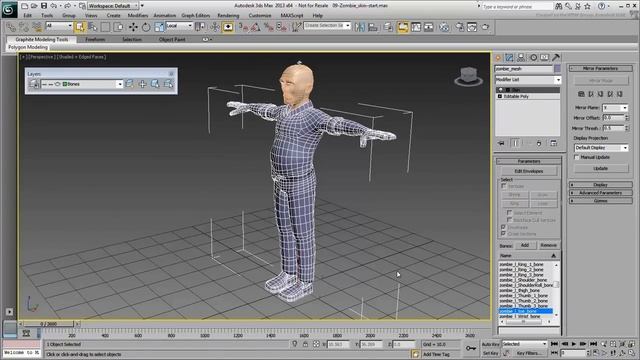Open the Modifier List dropdown

tap(528, 80)
